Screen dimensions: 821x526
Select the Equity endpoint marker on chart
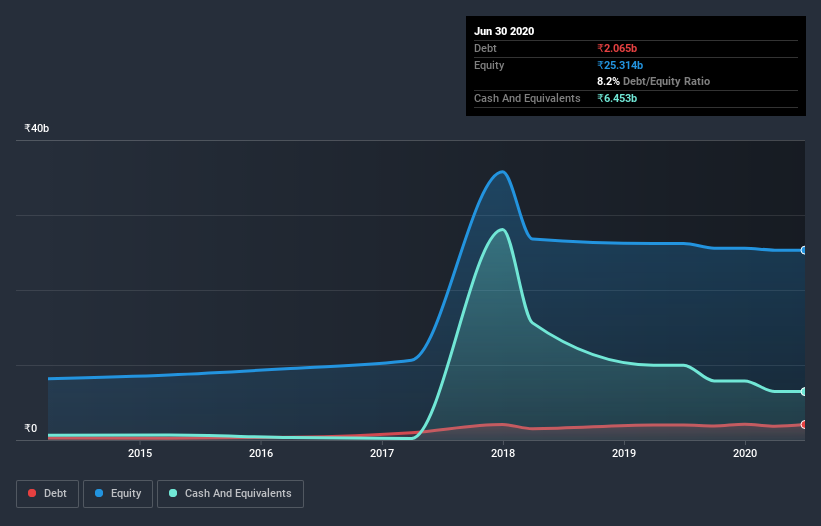coord(803,250)
